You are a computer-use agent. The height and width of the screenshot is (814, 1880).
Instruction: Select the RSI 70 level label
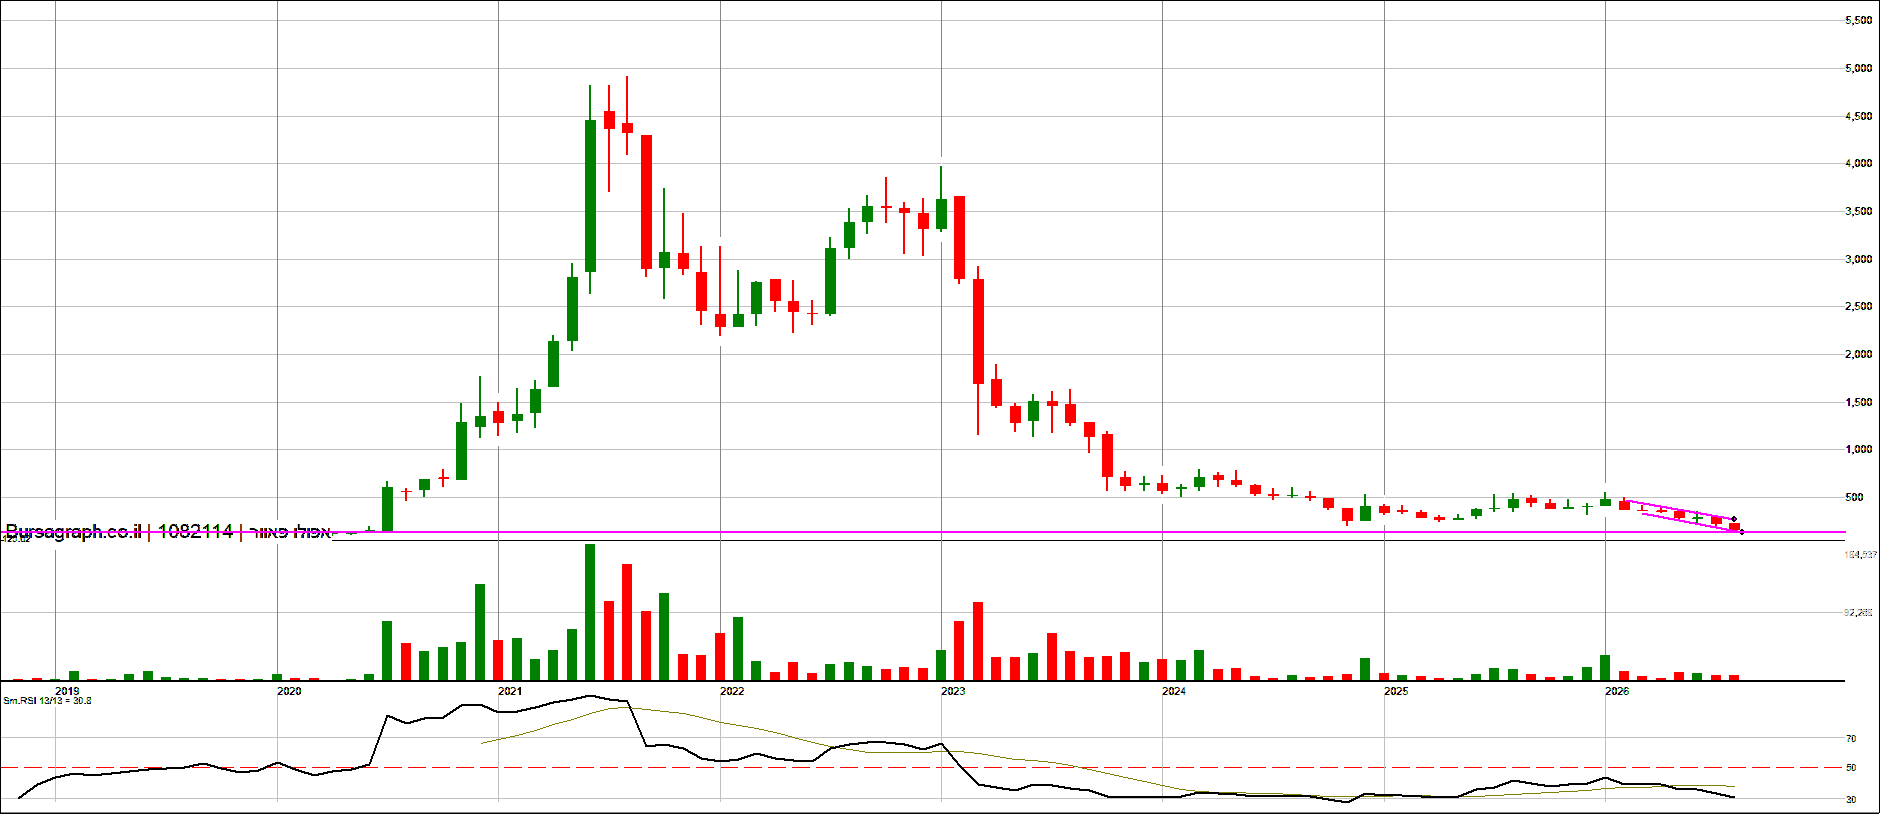(x=1851, y=739)
